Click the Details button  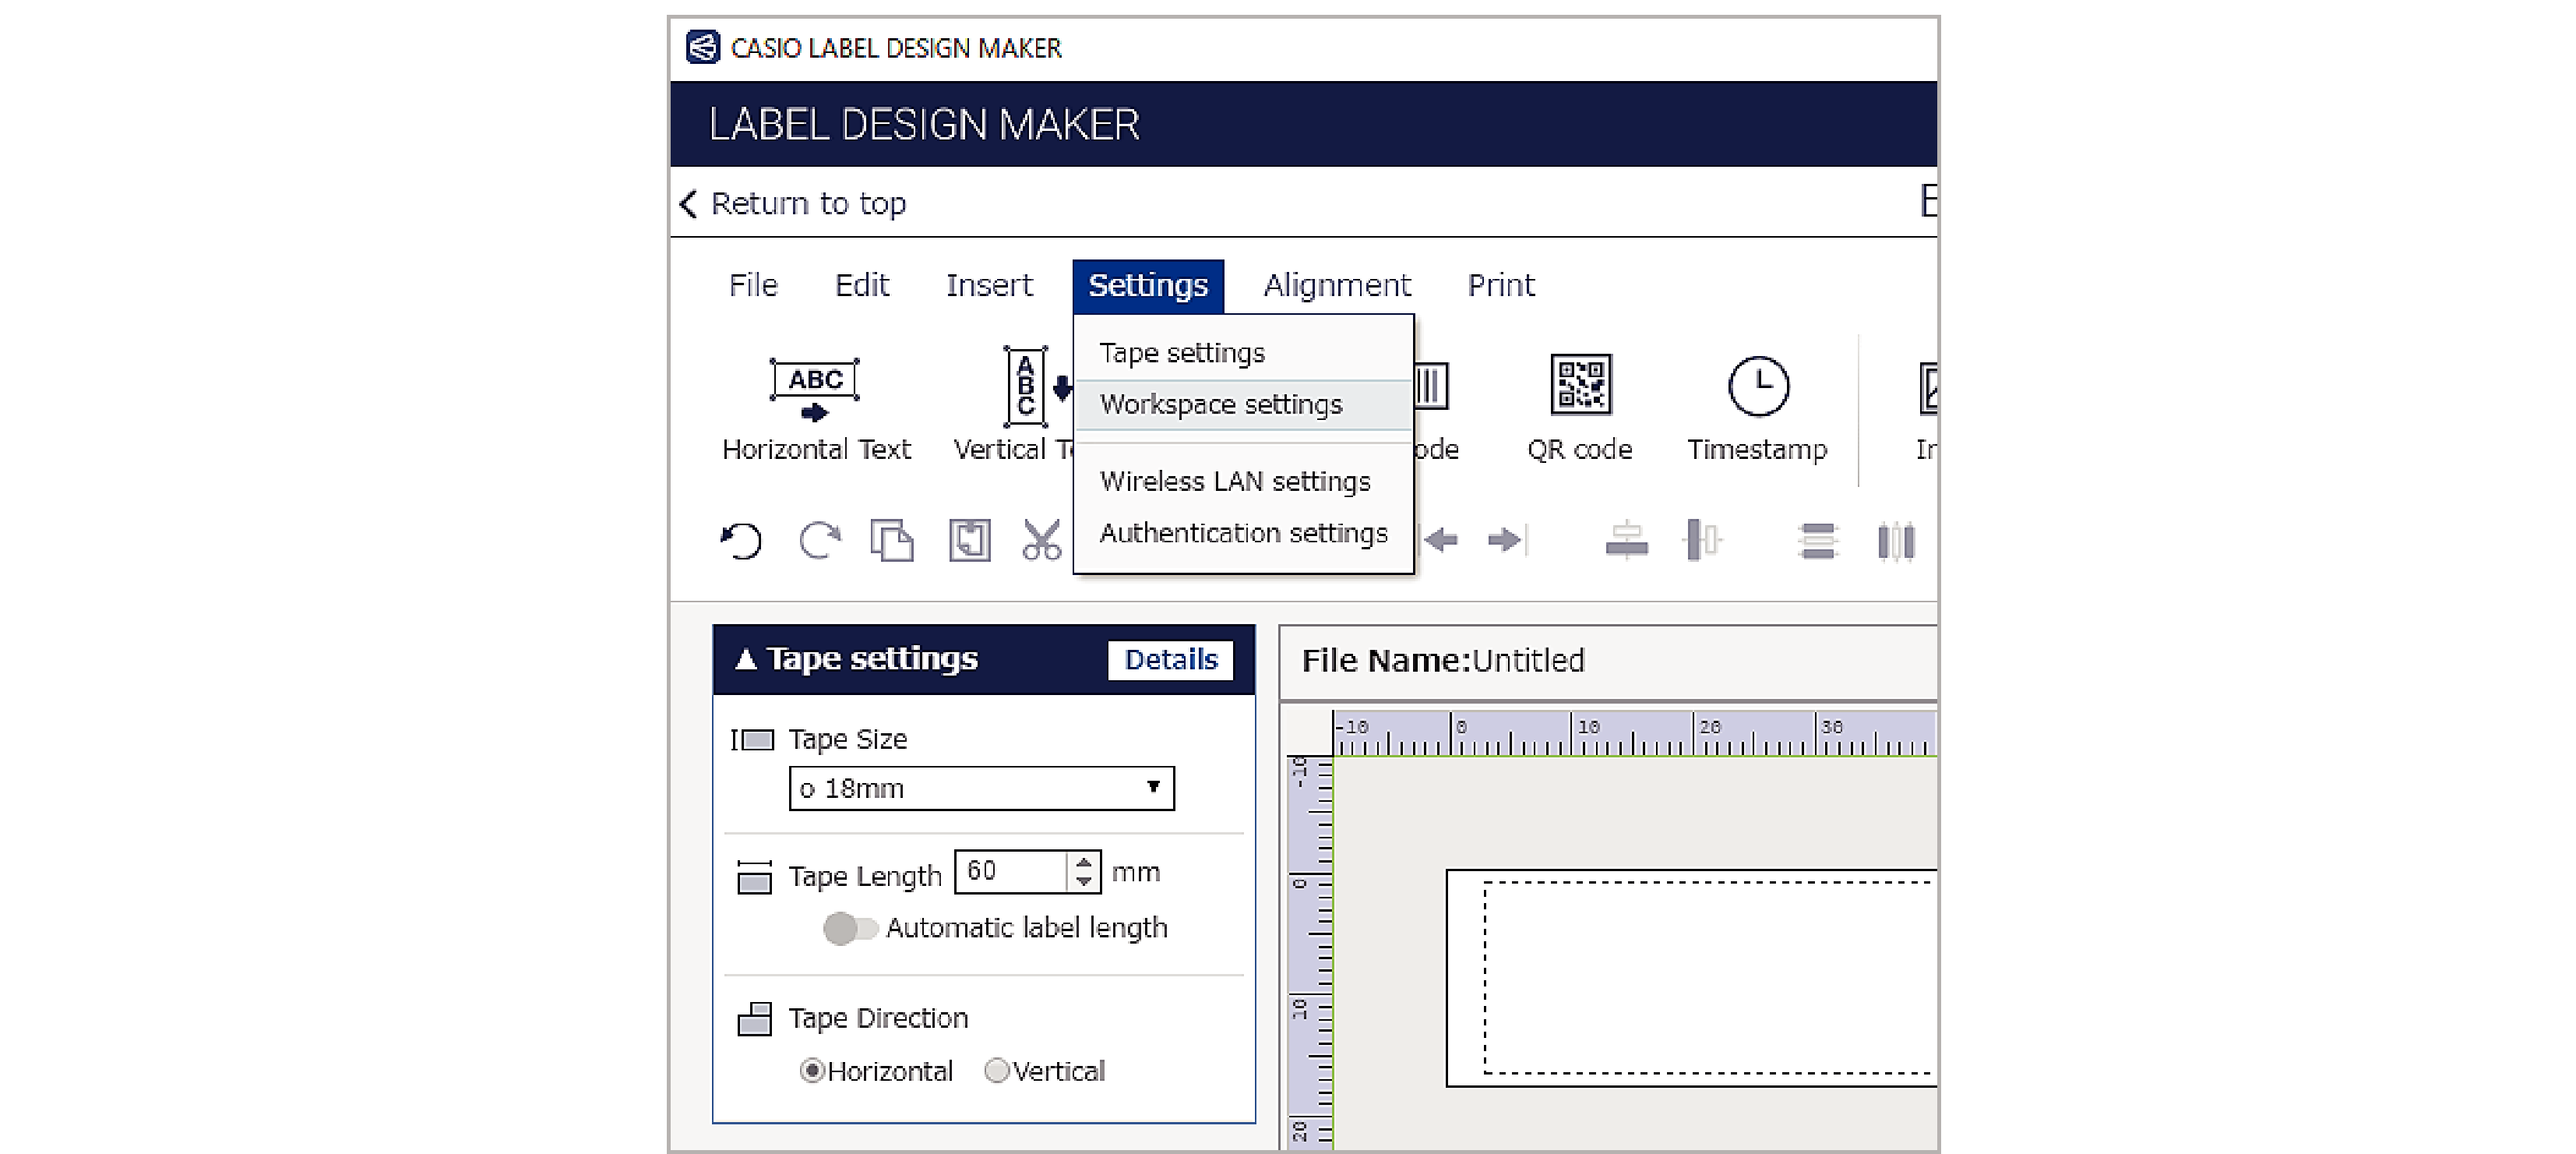pos(1171,660)
